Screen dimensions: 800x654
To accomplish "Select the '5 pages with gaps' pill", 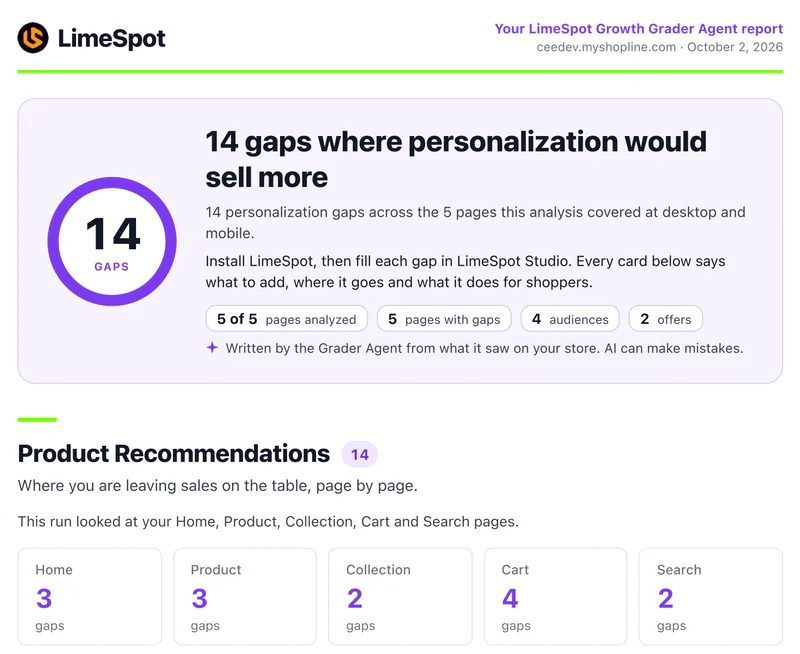I will point(444,319).
